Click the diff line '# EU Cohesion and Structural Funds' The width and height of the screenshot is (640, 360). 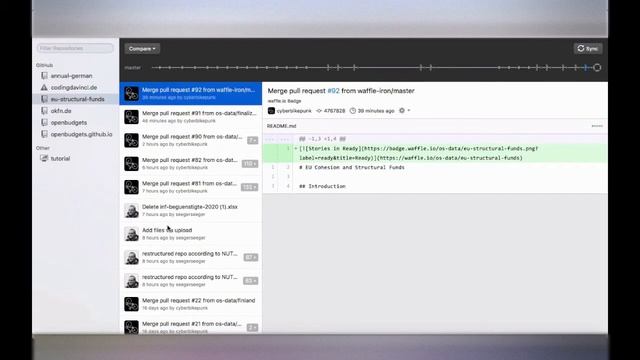point(352,167)
